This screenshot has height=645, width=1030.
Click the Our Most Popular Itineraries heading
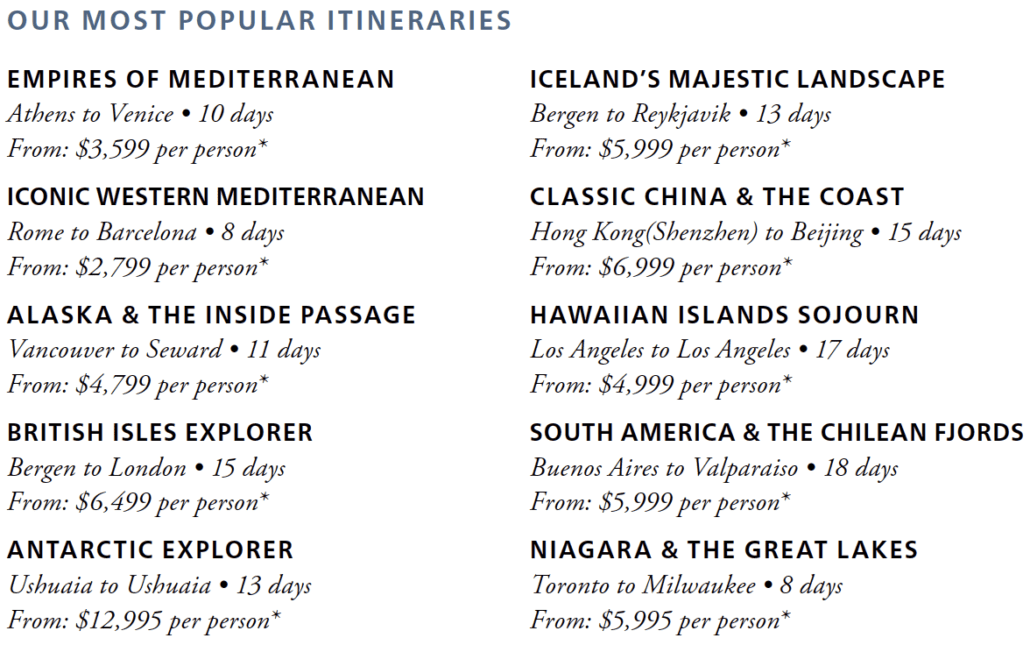259,20
